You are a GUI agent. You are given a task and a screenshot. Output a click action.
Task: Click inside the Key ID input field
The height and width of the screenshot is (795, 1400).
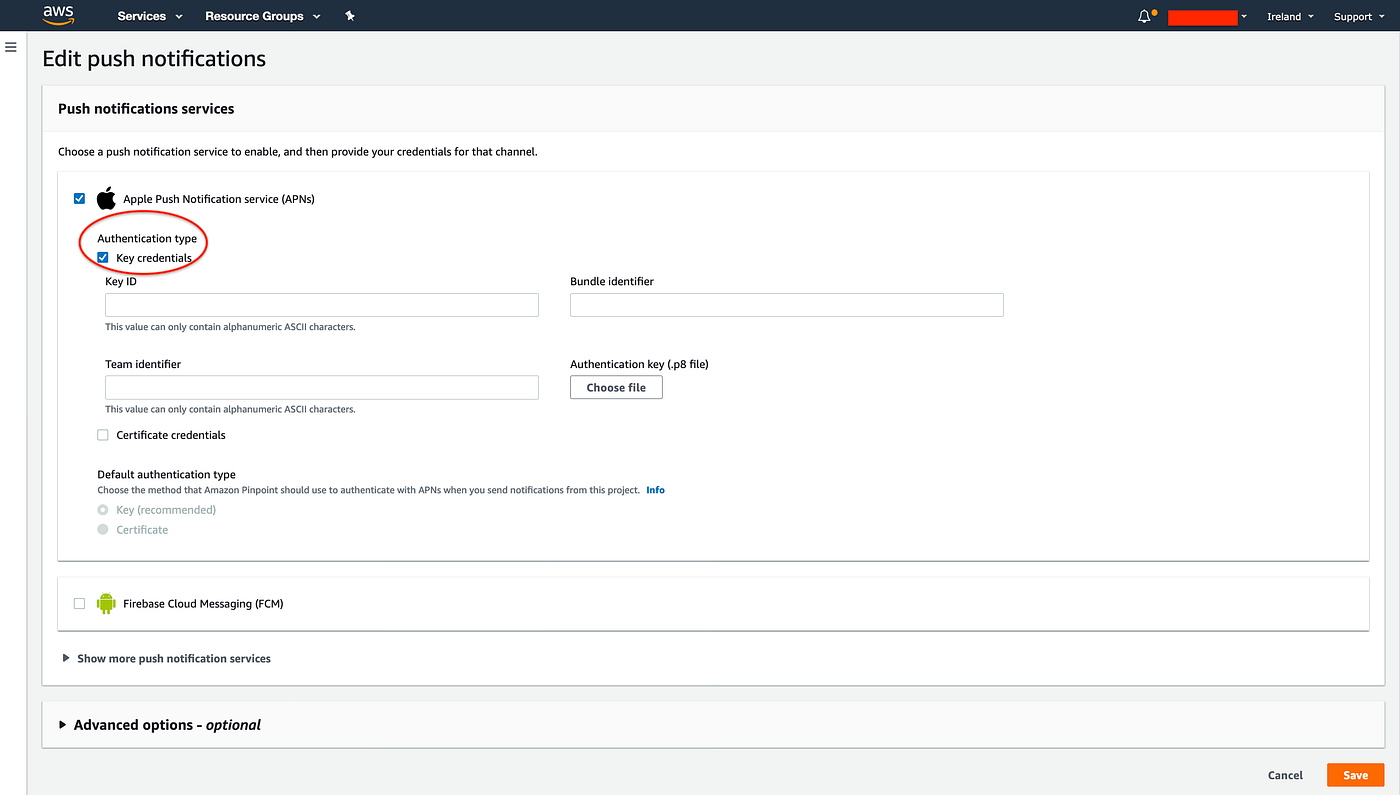[321, 304]
